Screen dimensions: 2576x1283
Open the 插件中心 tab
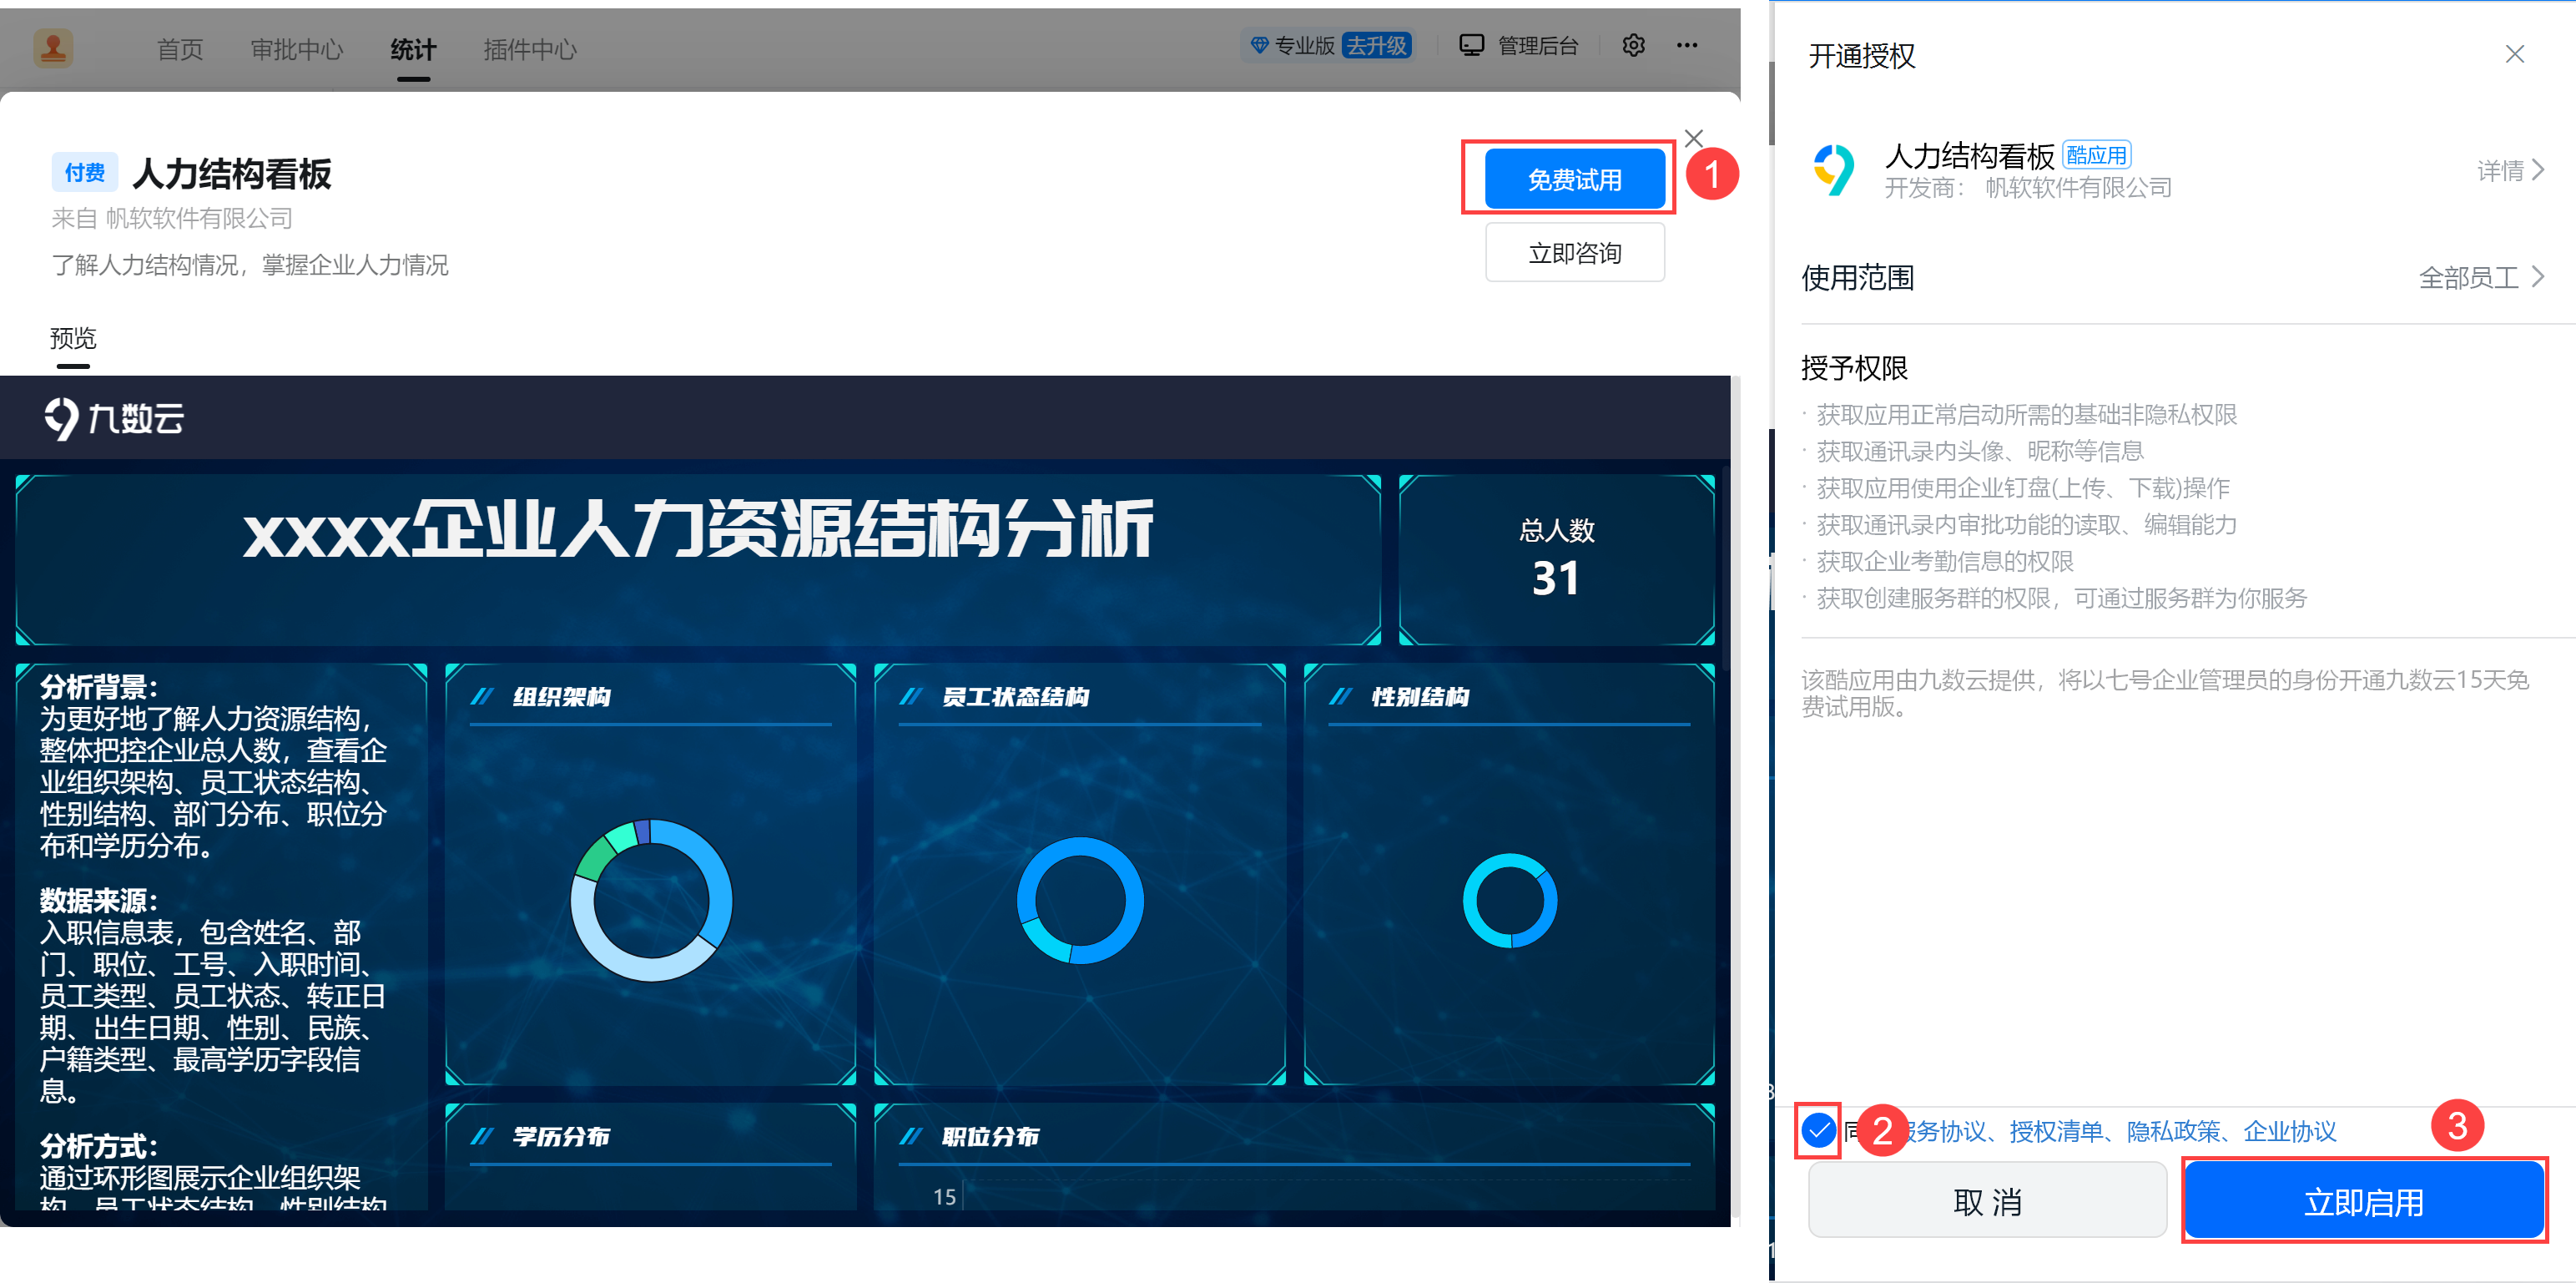tap(529, 50)
